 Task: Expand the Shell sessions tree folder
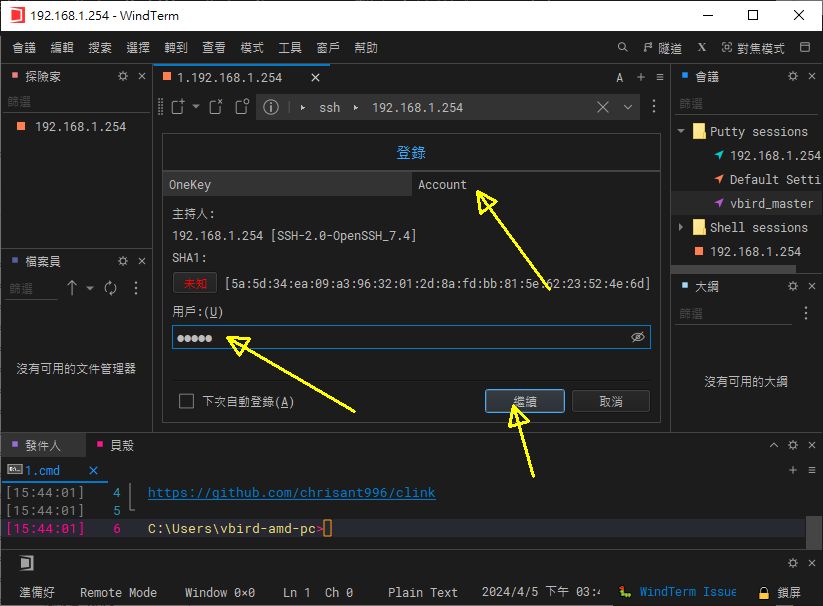(x=682, y=228)
